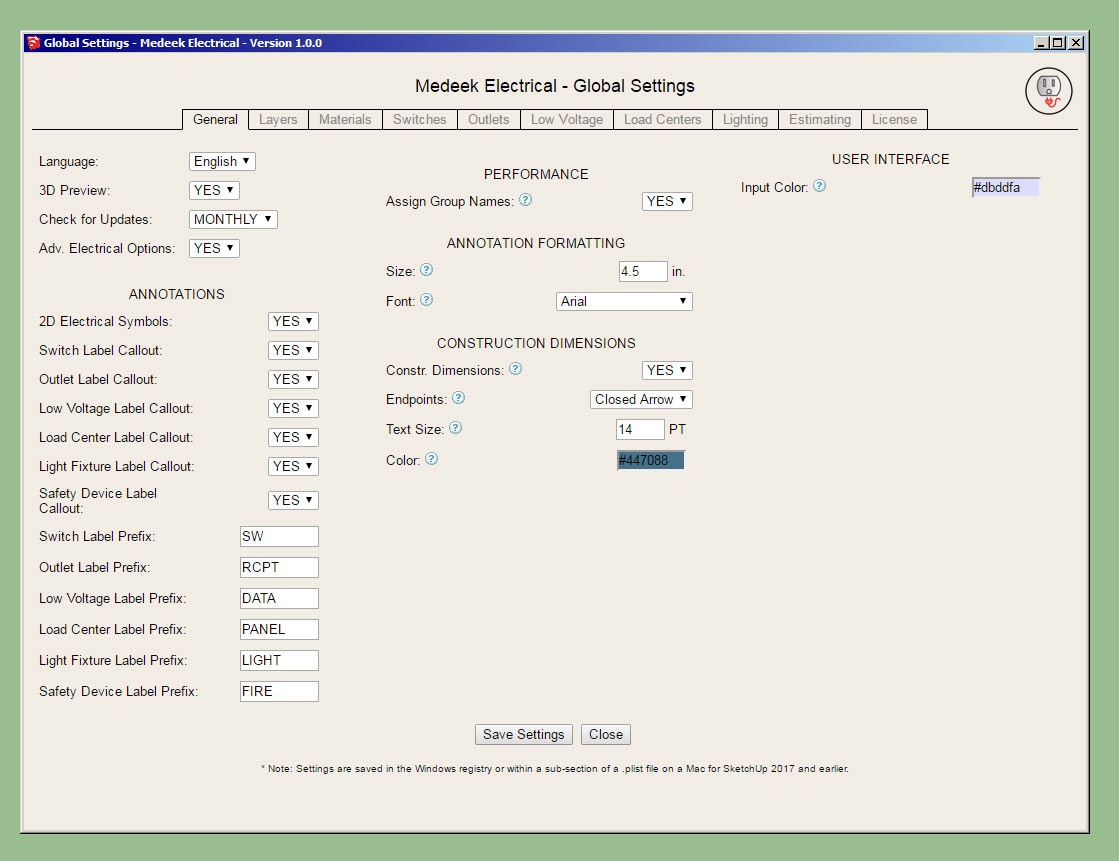Open the Safety Device Label Callout dropdown
The height and width of the screenshot is (861, 1119).
click(293, 500)
